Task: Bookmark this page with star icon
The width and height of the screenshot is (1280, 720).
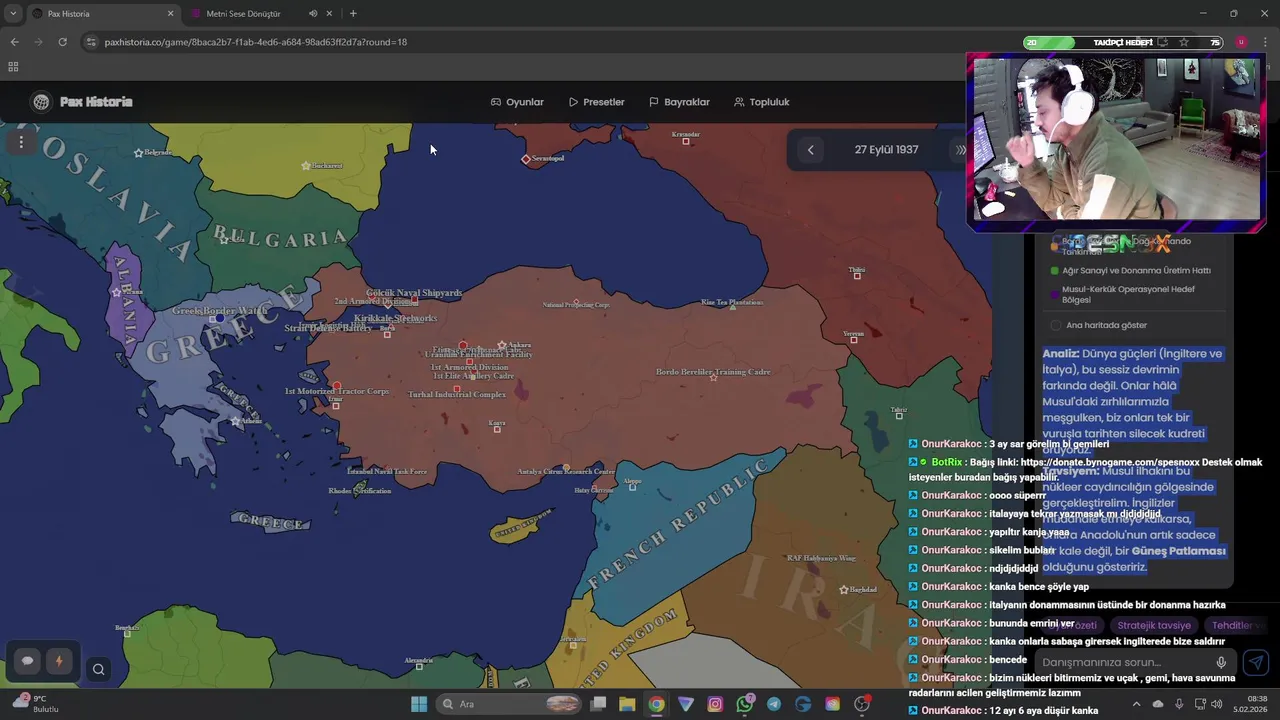Action: (1184, 42)
